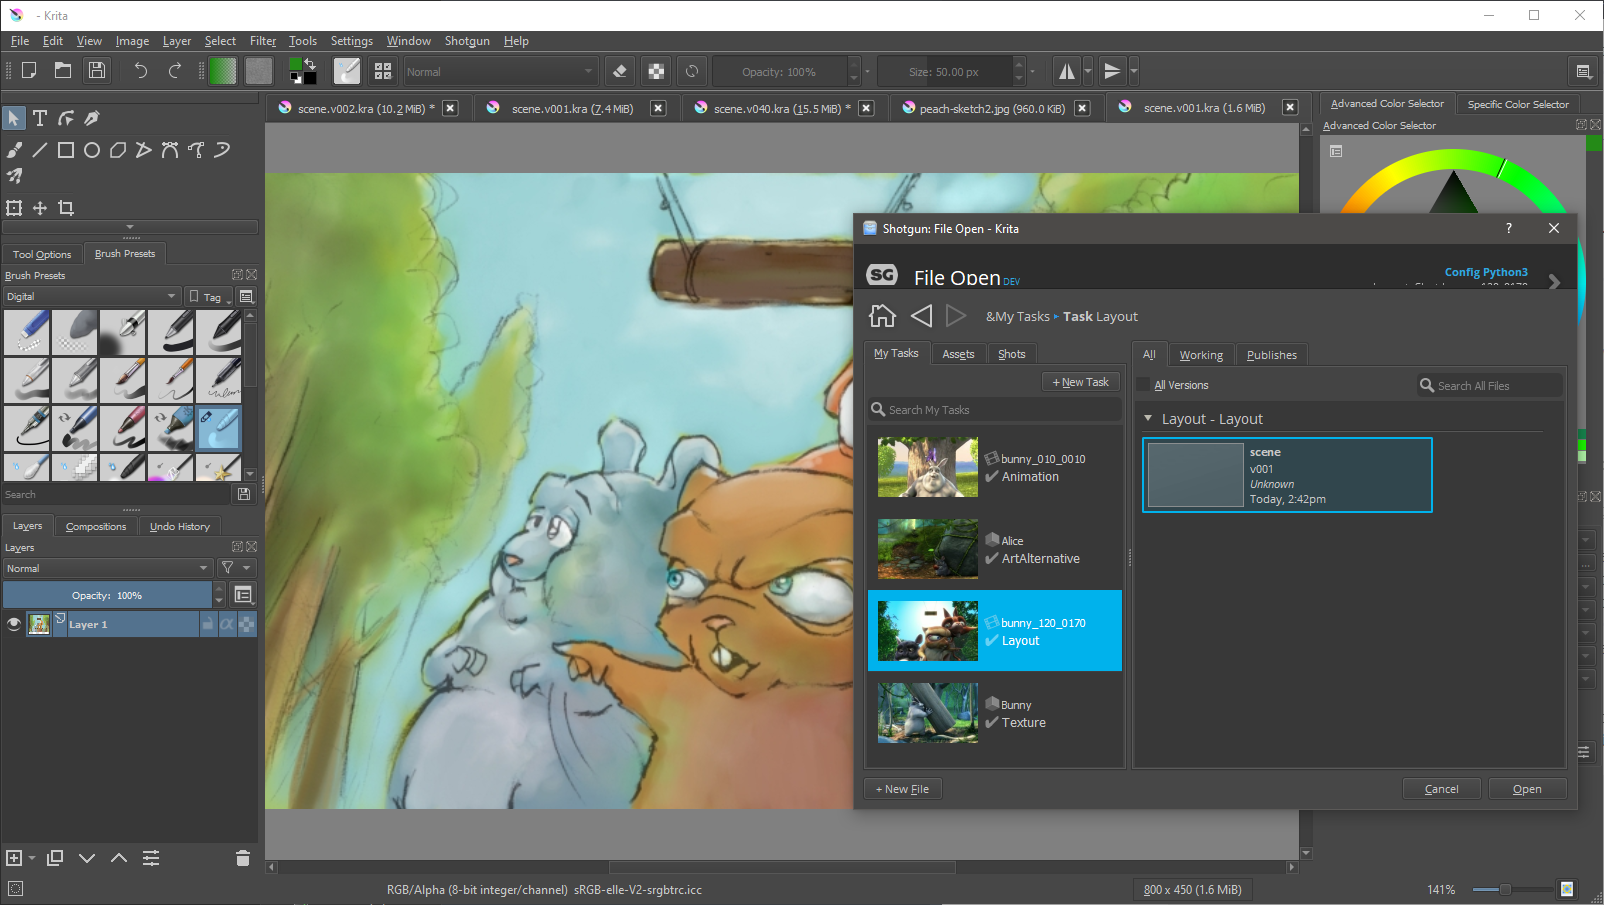Open brush preset chooser in toolbar
Image resolution: width=1604 pixels, height=905 pixels.
pyautogui.click(x=347, y=71)
